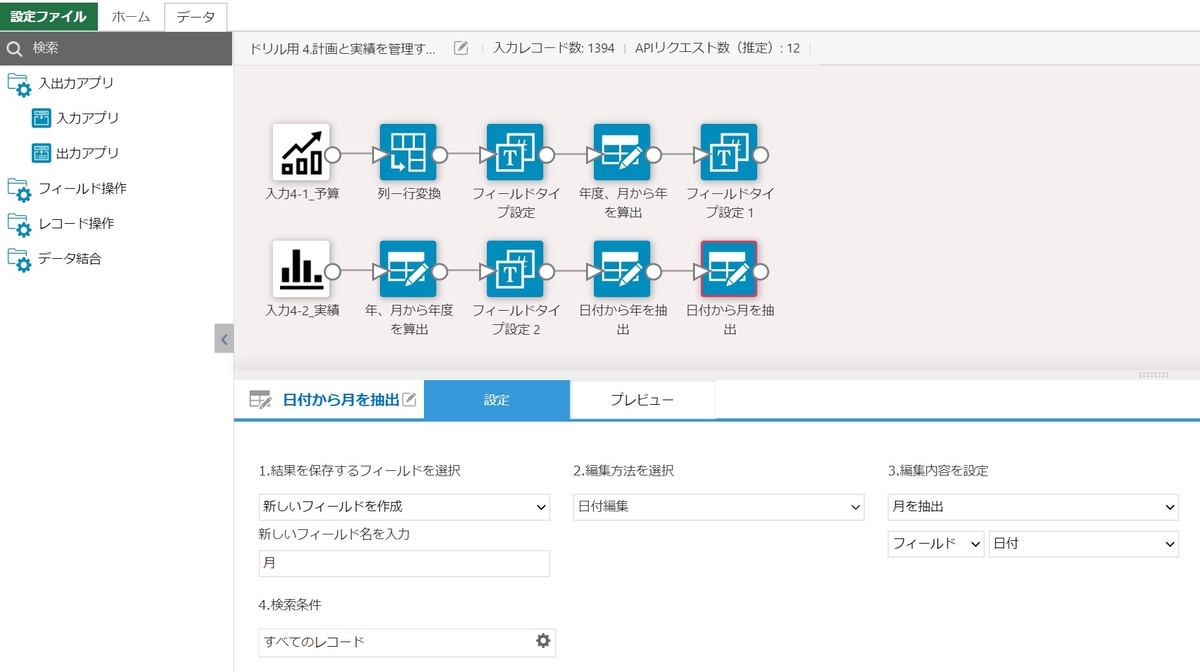The height and width of the screenshot is (672, 1200).
Task: Click output connector of 入力4-1_予算 node
Action: [333, 155]
